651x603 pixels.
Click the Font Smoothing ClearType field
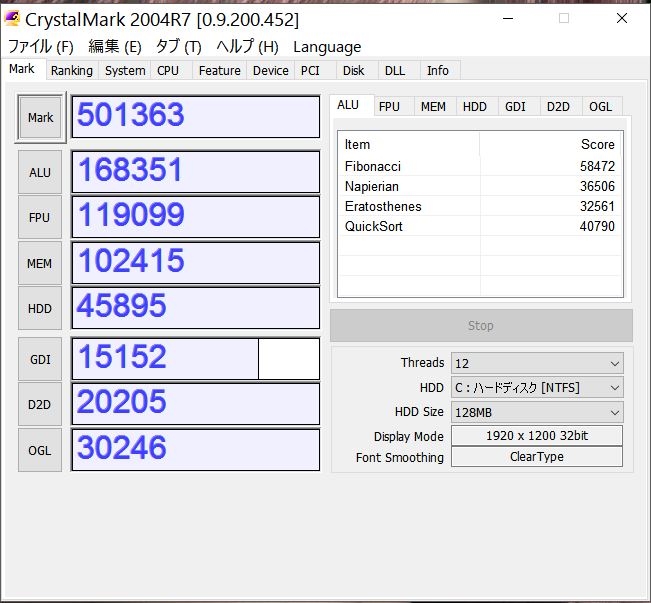coord(537,456)
